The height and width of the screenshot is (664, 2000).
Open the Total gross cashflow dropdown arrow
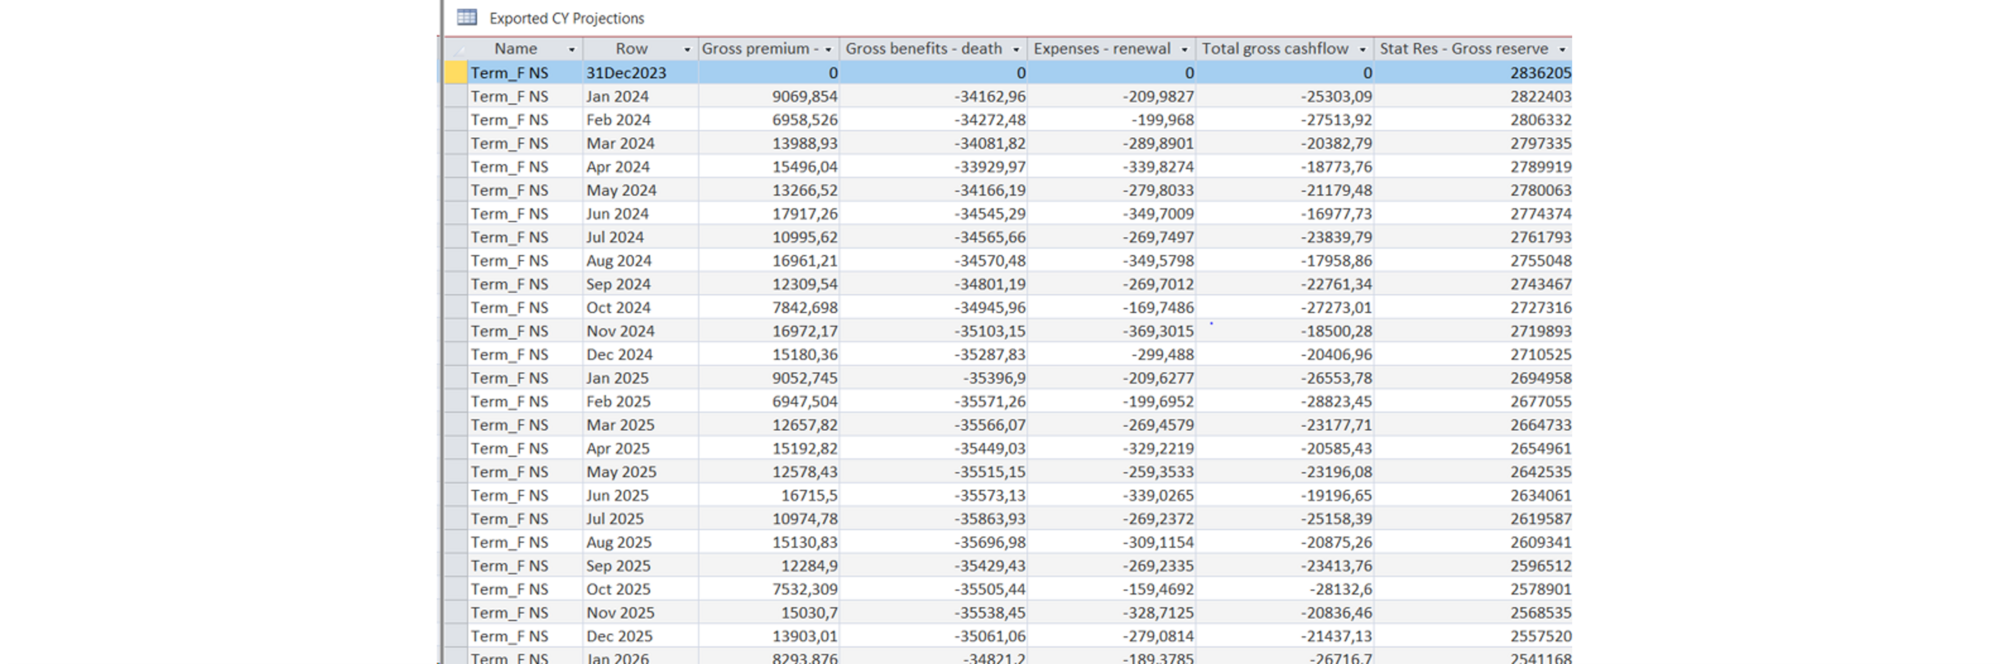pyautogui.click(x=1362, y=49)
